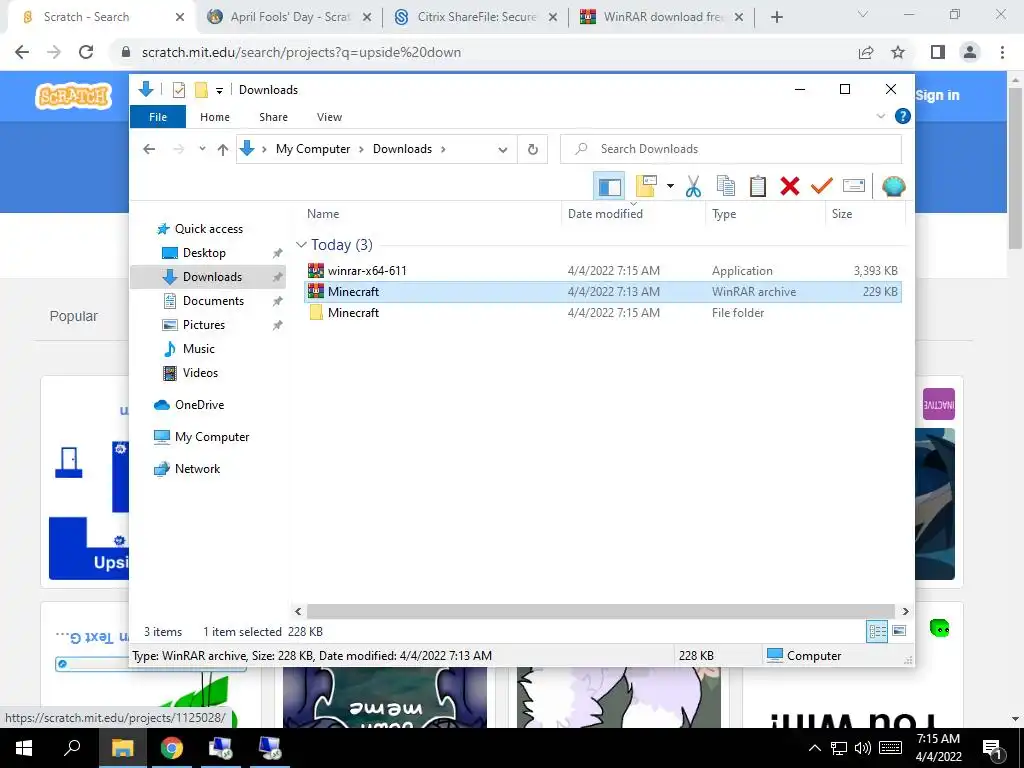The height and width of the screenshot is (768, 1024).
Task: Open the Home ribbon tab
Action: [x=215, y=117]
